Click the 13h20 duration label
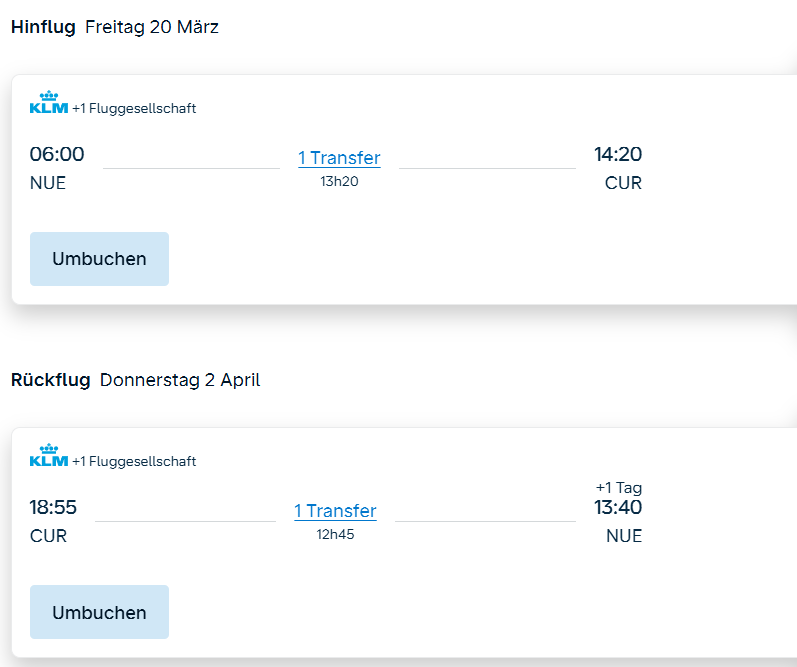Image resolution: width=797 pixels, height=667 pixels. 339,181
